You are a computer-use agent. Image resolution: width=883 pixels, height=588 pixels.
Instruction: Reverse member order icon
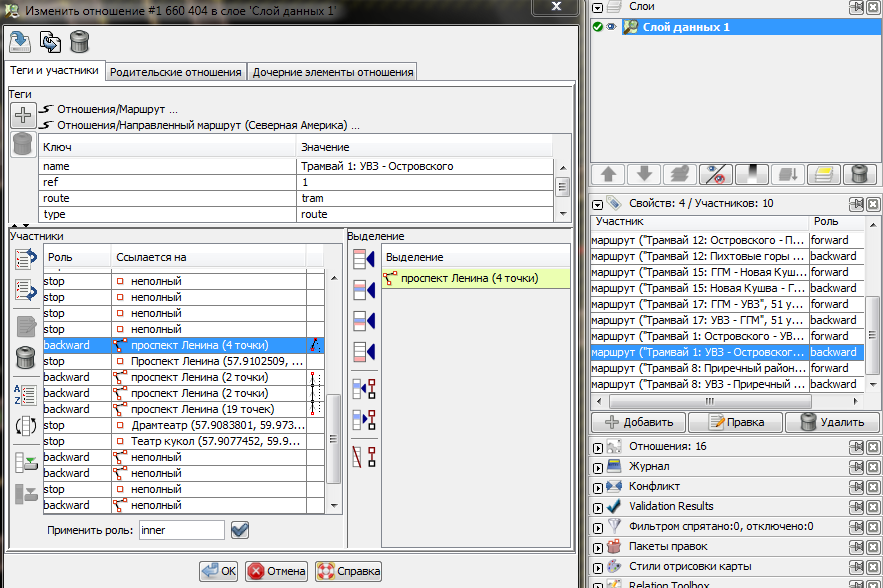click(x=25, y=426)
